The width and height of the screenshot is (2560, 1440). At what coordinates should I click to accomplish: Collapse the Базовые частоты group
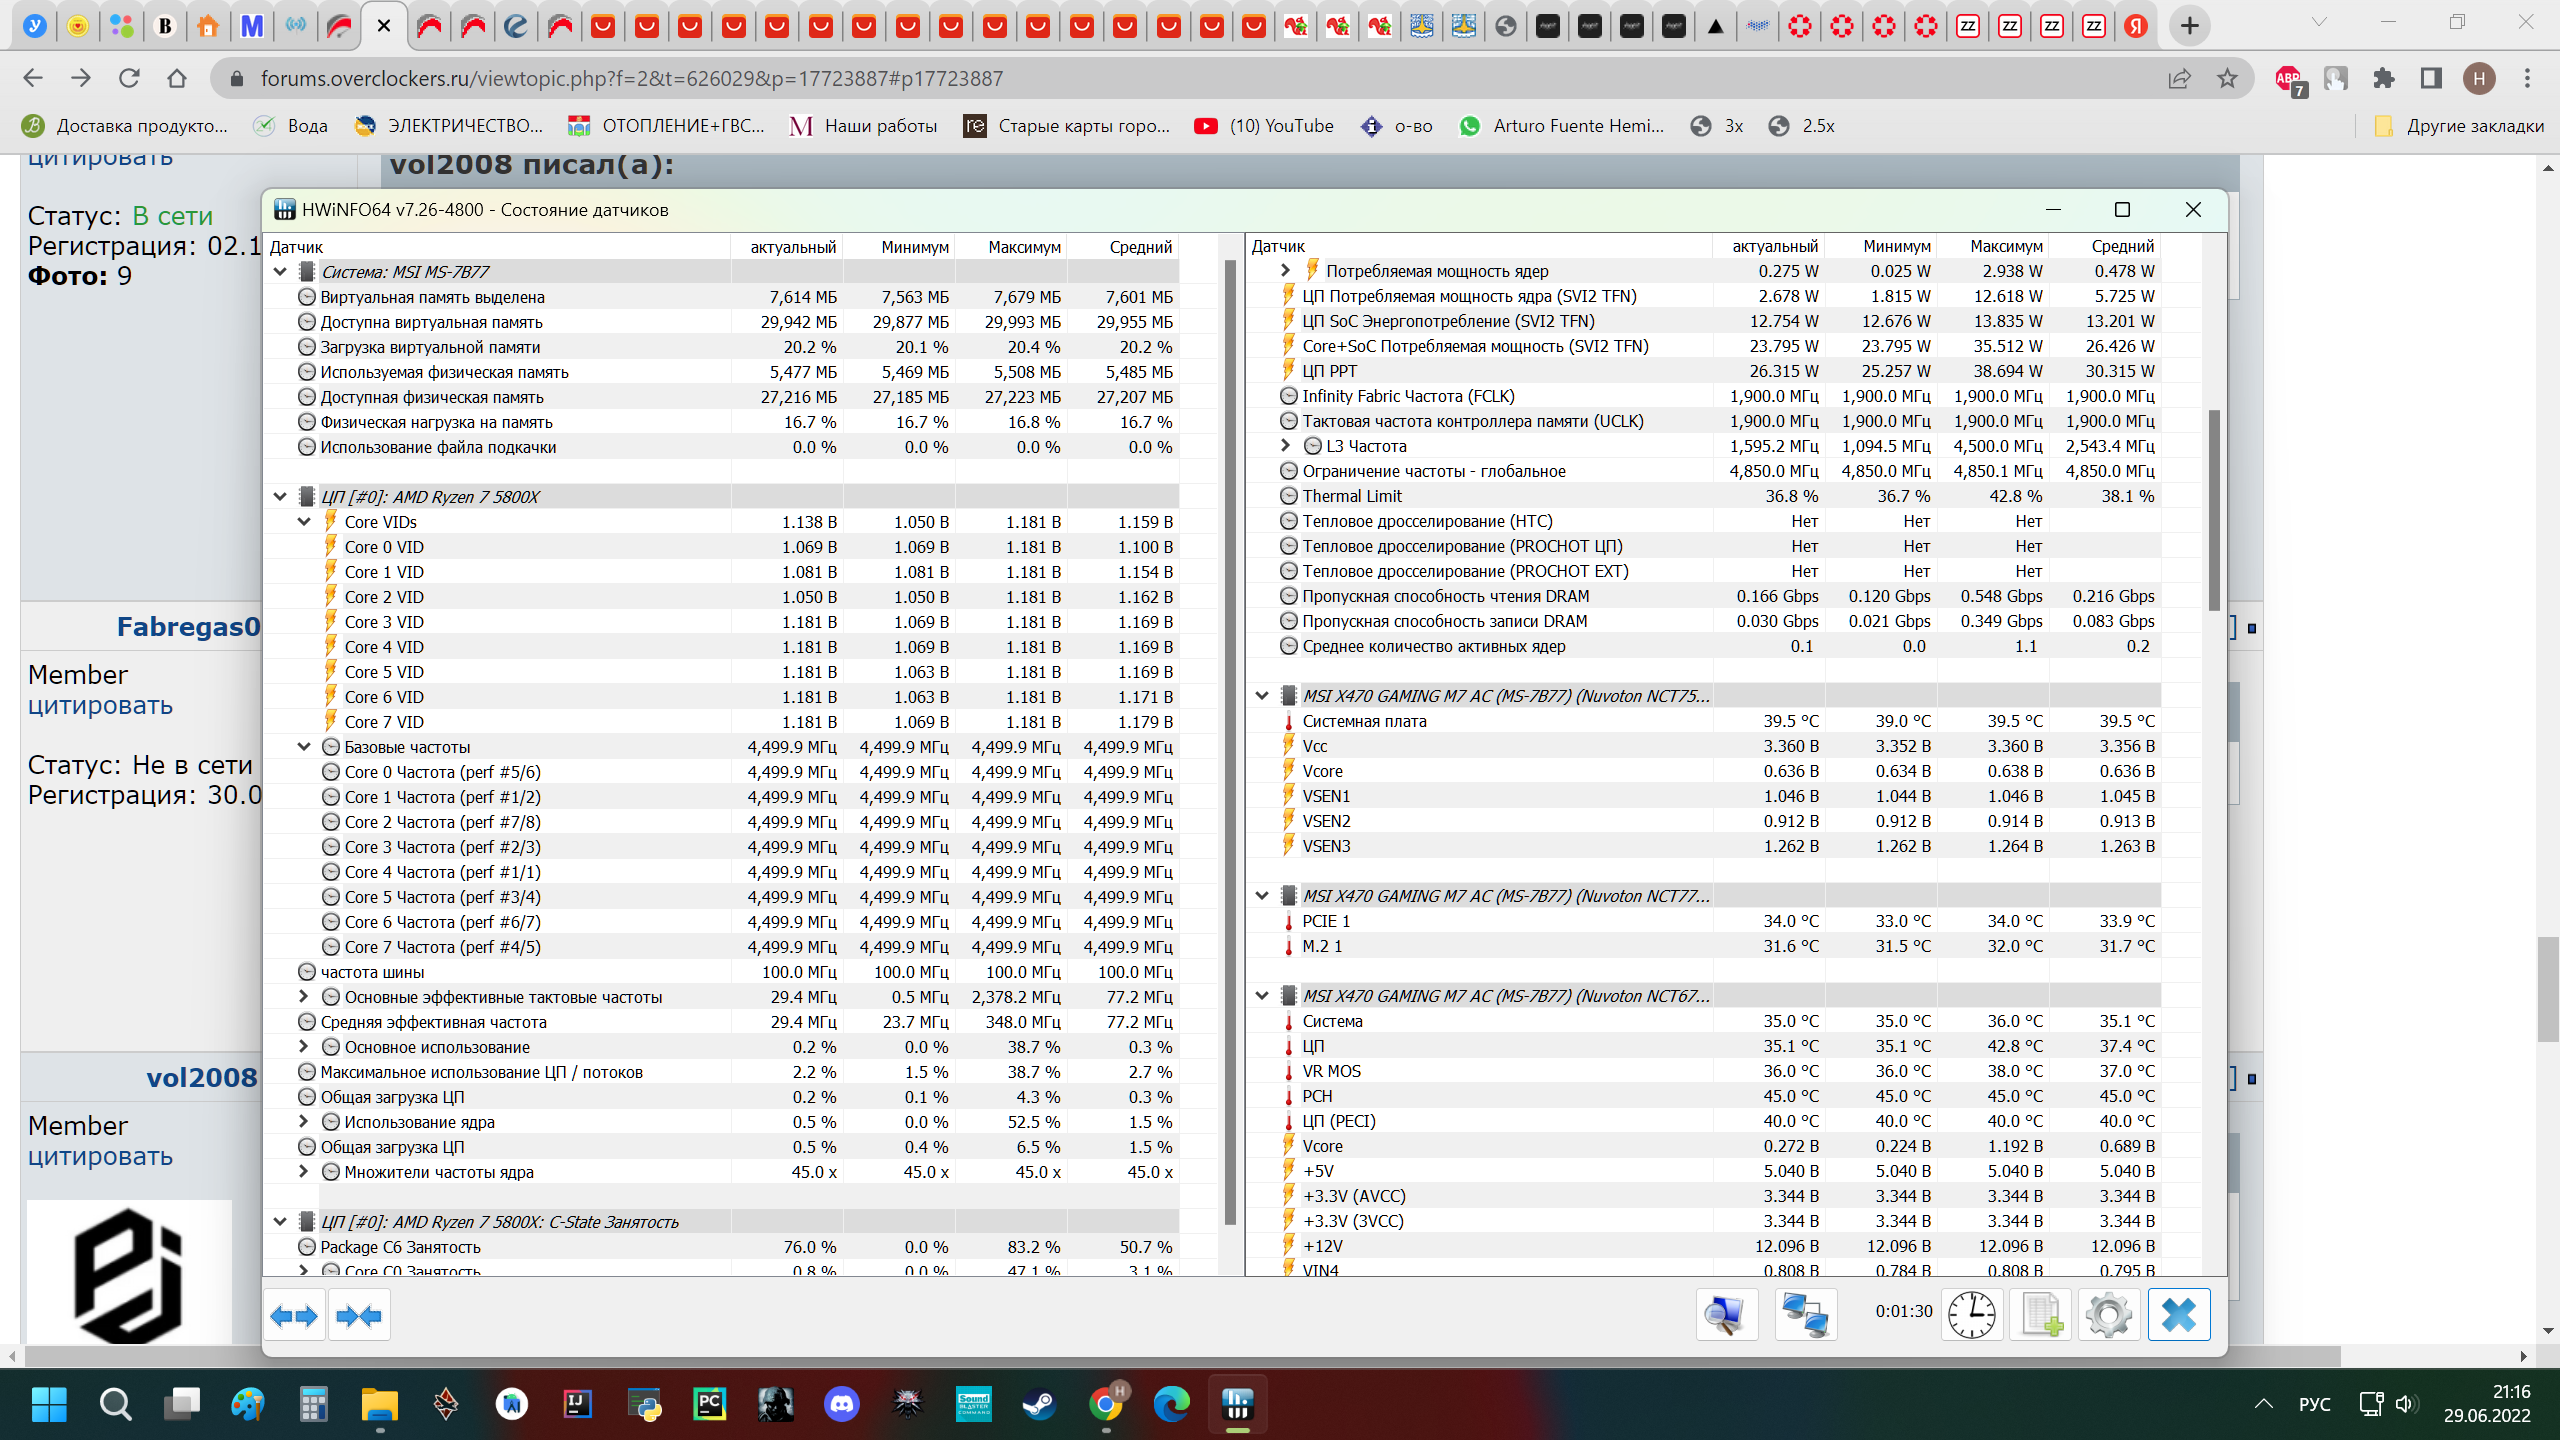304,747
